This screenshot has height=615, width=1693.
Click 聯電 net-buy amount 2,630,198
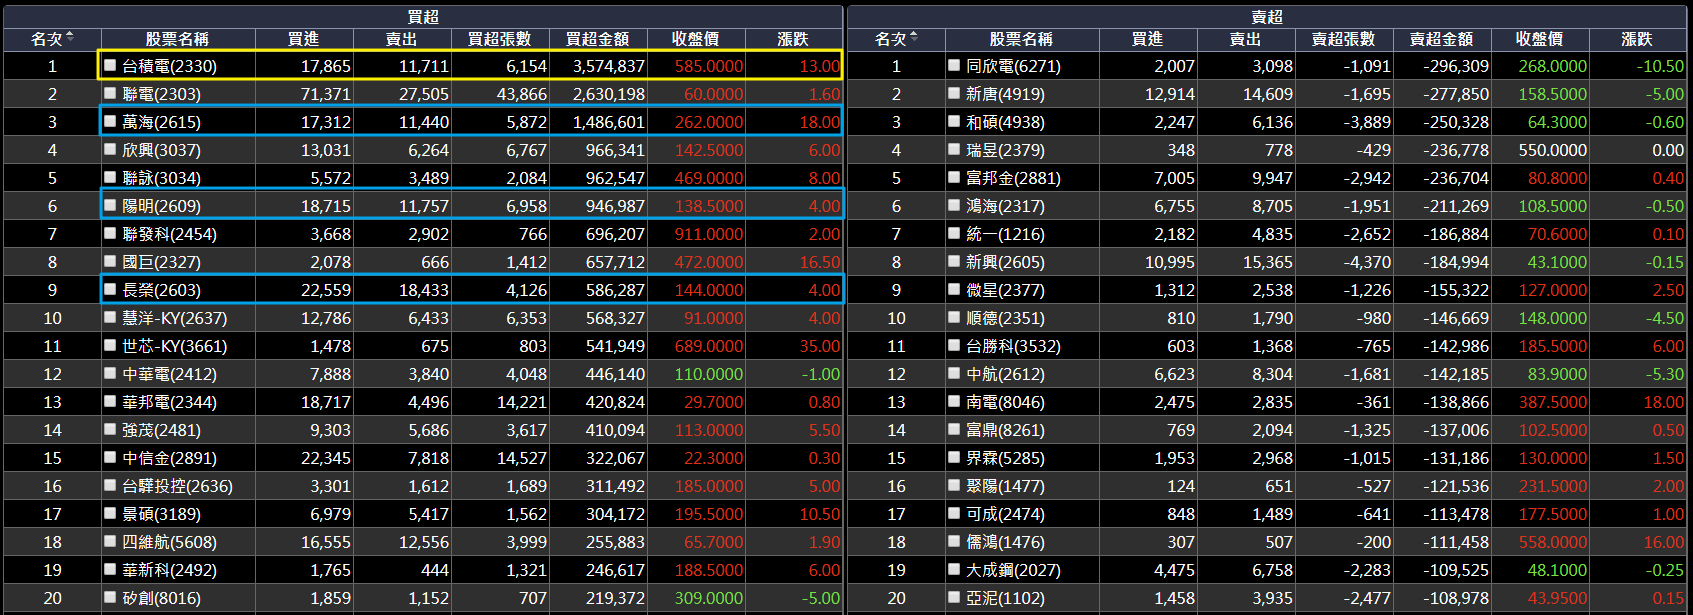[x=609, y=94]
